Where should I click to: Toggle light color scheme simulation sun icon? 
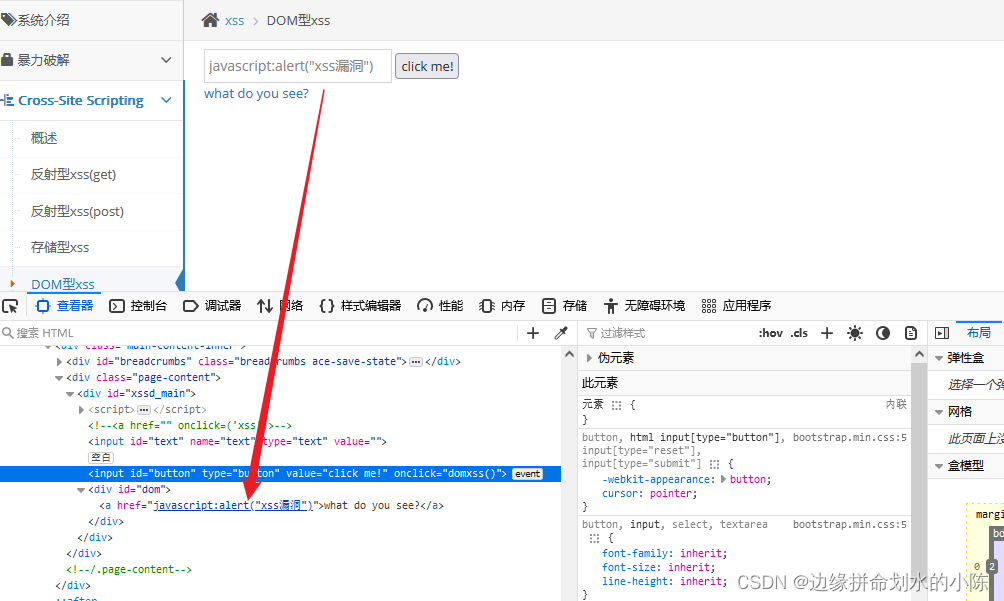tap(855, 333)
